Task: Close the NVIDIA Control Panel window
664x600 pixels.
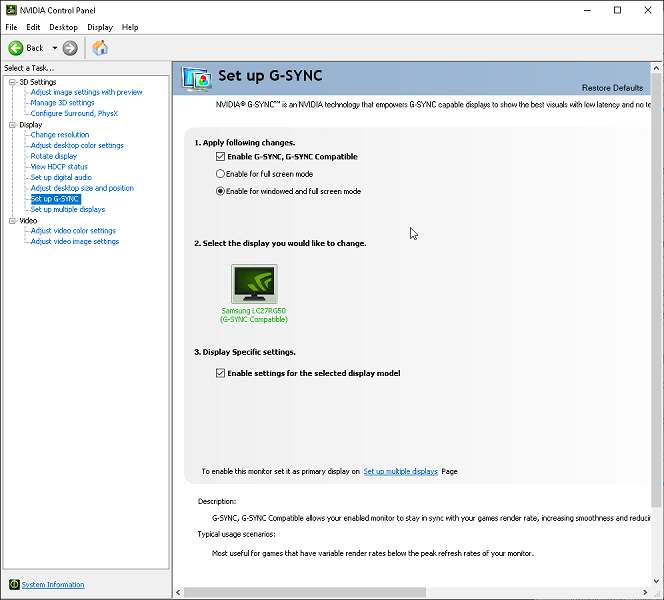Action: click(x=648, y=10)
